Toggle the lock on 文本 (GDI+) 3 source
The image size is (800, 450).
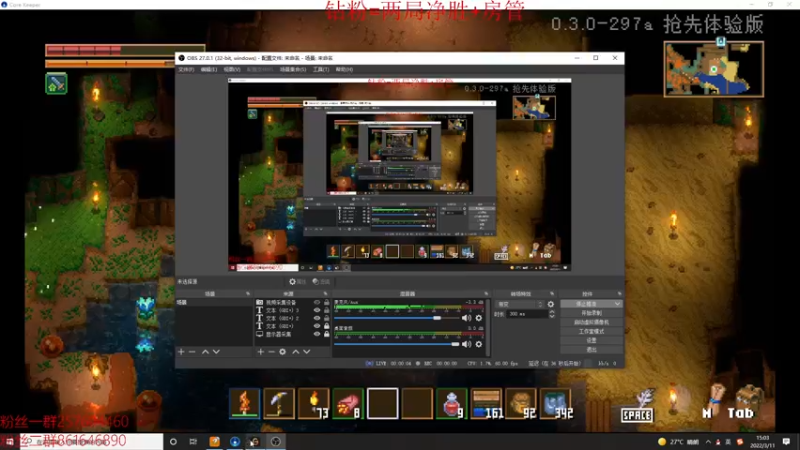pos(327,310)
